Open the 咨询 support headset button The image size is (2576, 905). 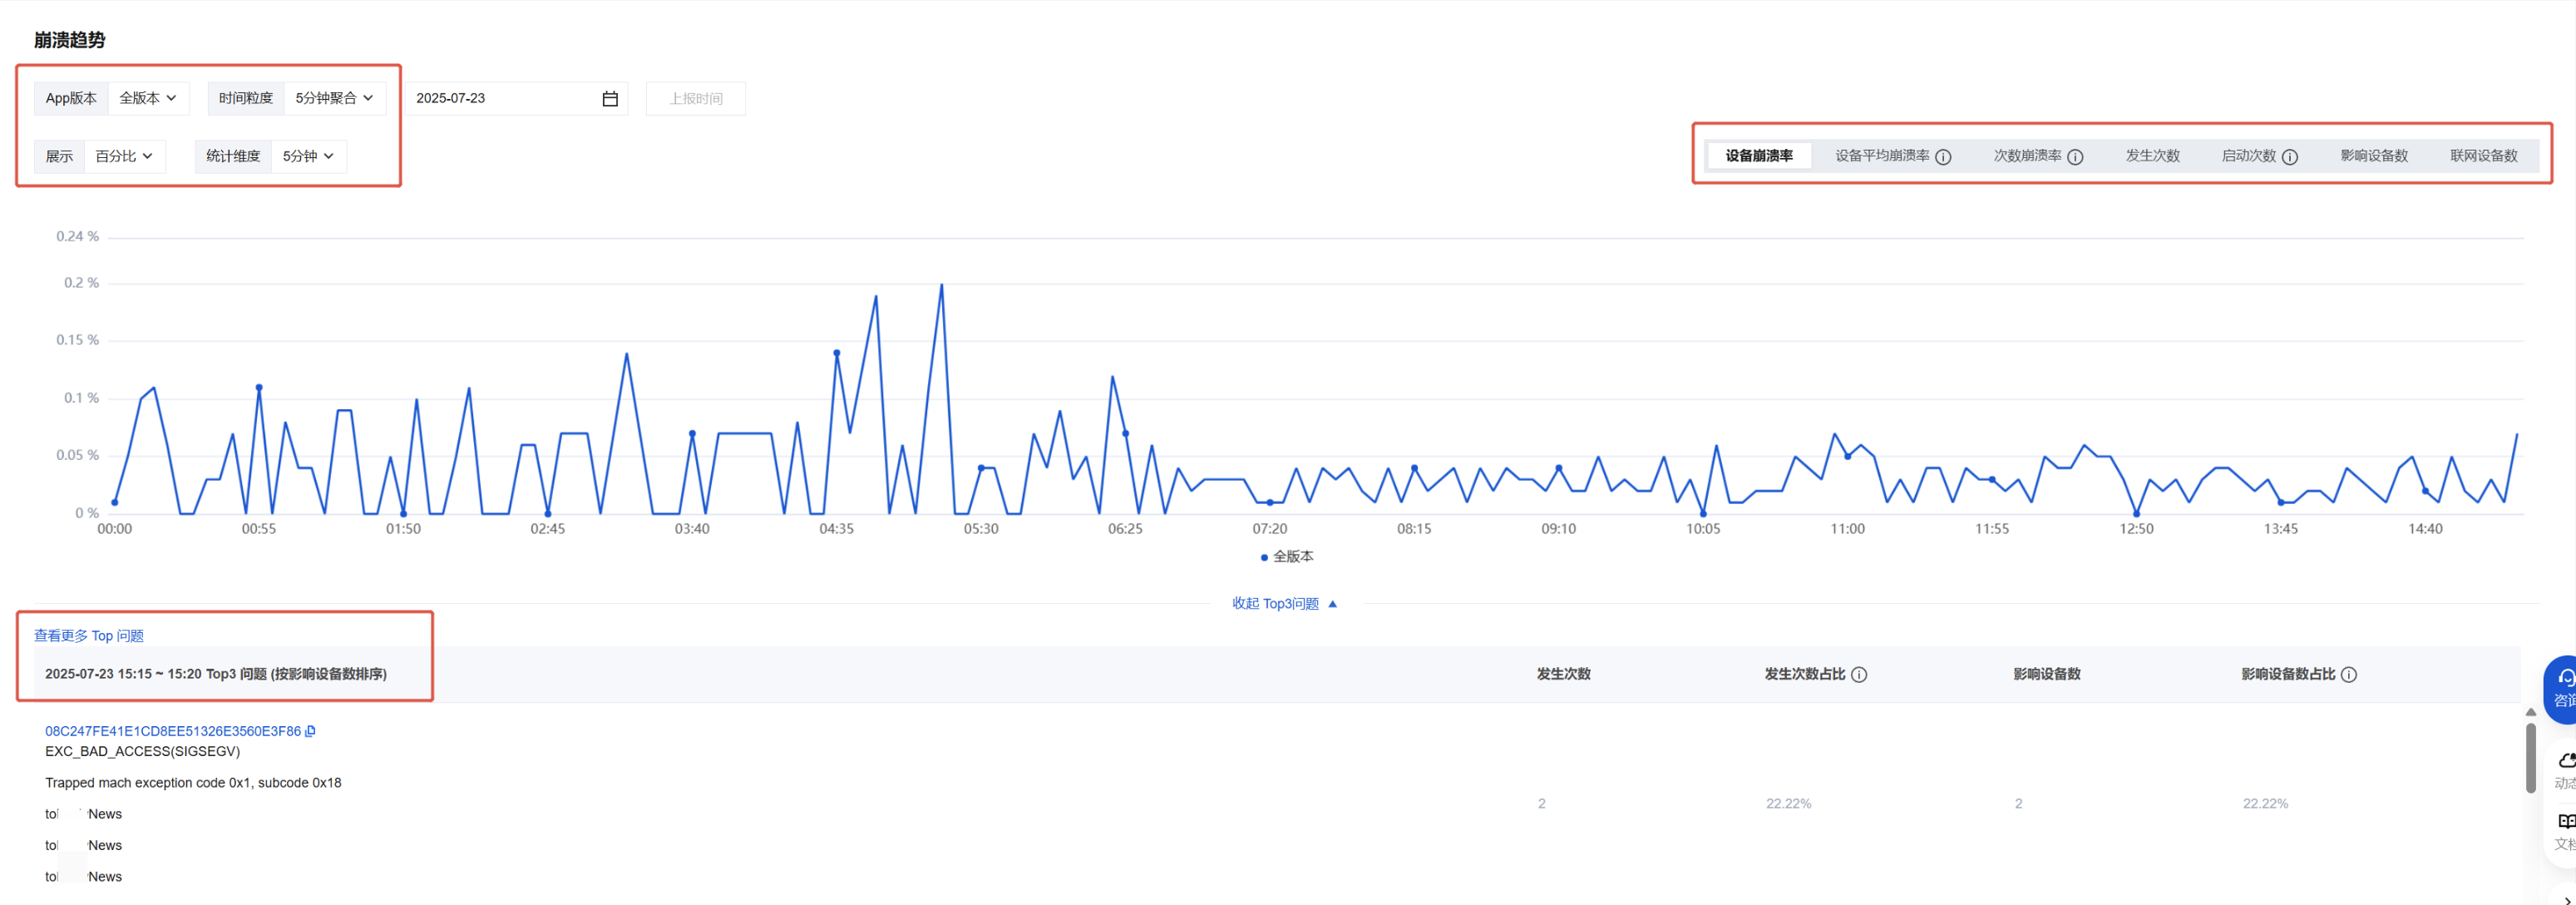(2565, 686)
